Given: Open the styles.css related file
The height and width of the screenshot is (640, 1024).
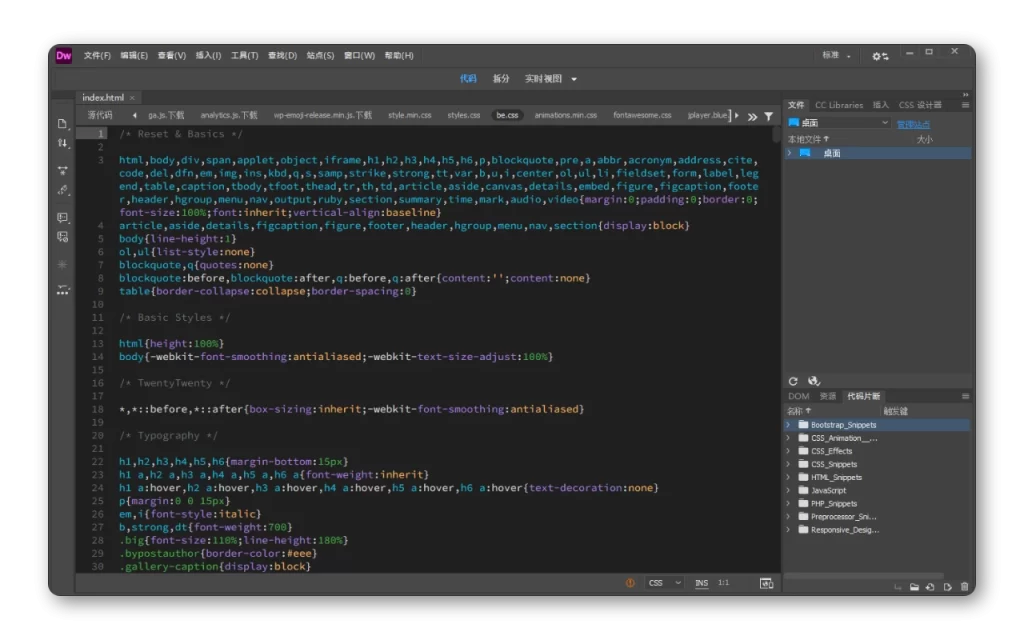Looking at the screenshot, I should pos(463,116).
